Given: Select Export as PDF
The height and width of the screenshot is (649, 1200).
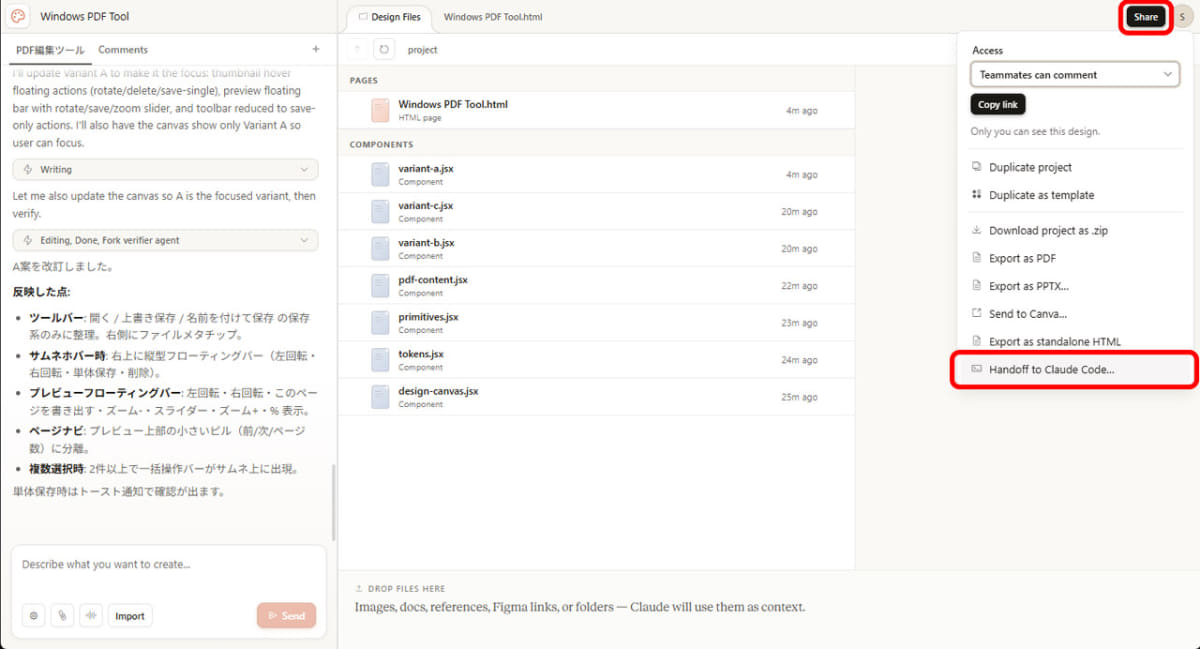Looking at the screenshot, I should click(1022, 258).
